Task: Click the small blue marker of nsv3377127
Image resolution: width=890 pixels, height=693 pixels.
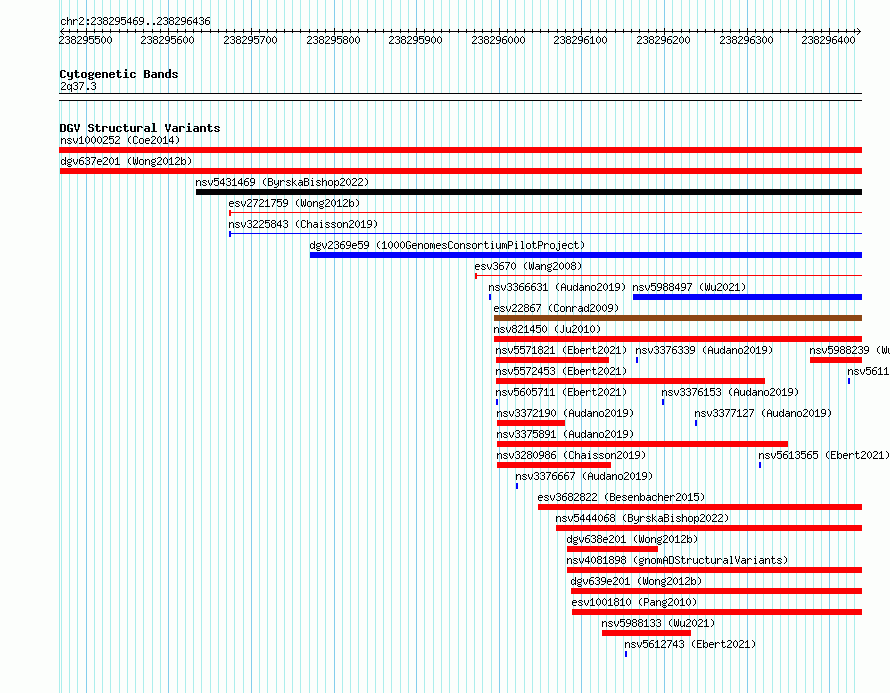Action: (x=696, y=423)
